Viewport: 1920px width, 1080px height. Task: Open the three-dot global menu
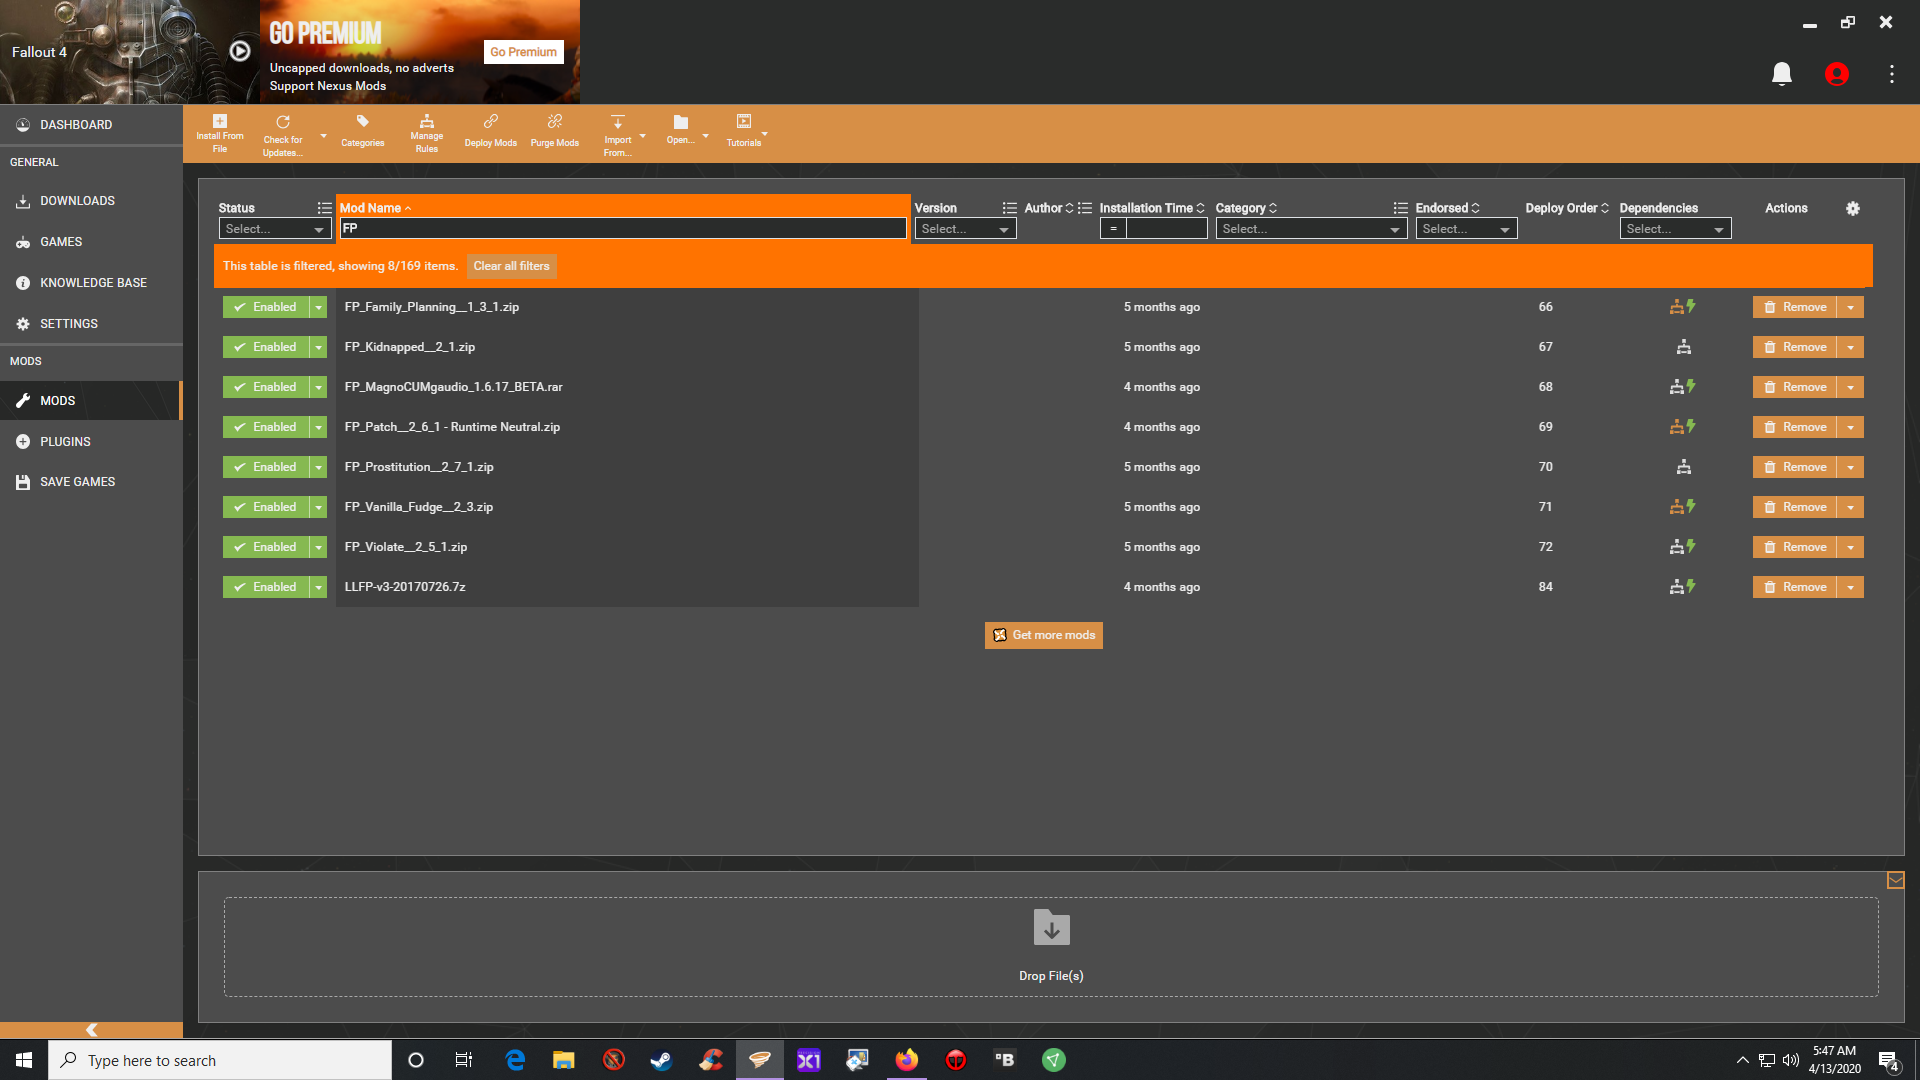[1892, 74]
